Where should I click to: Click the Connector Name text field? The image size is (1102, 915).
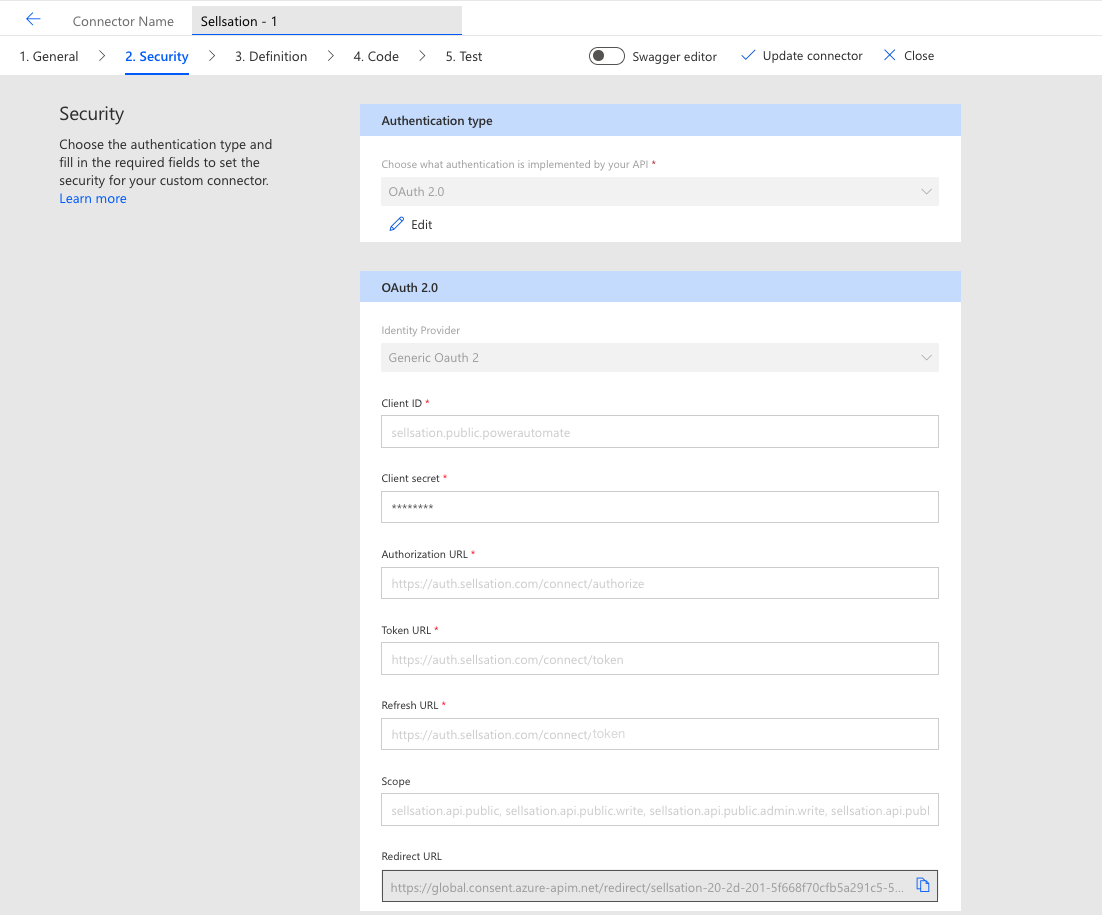327,21
